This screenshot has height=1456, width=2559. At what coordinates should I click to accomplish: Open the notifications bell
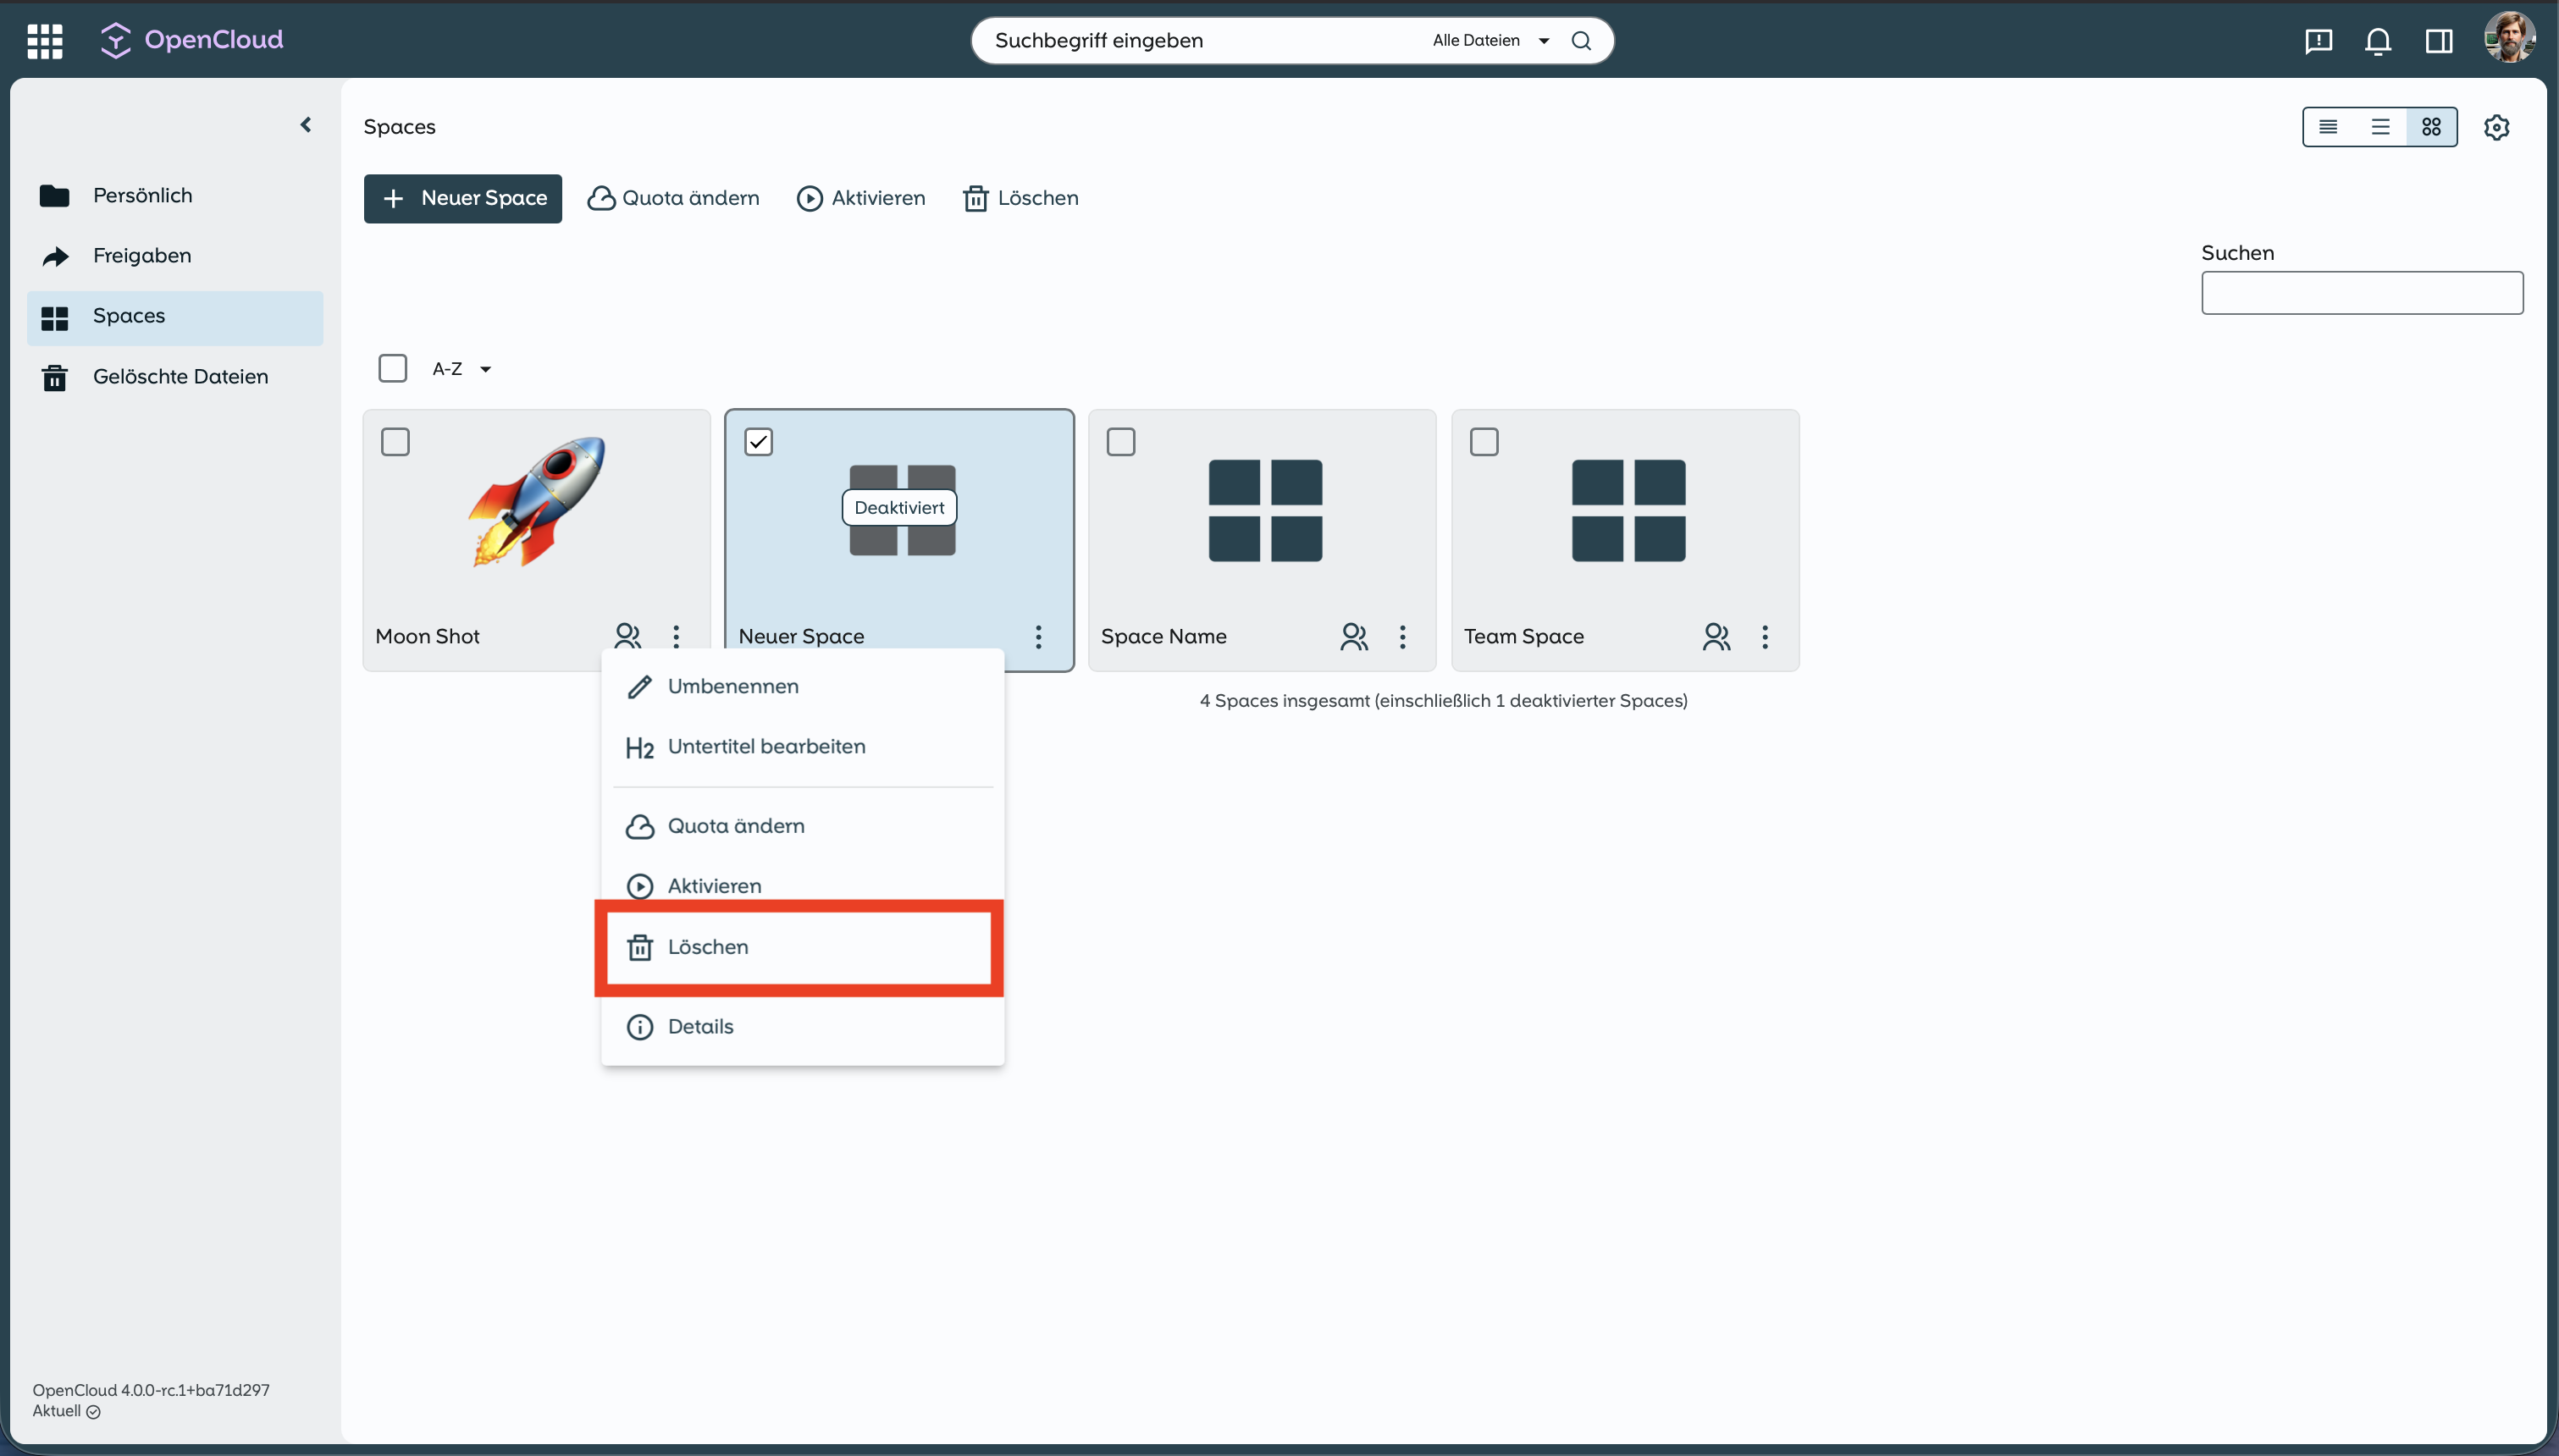[2377, 41]
